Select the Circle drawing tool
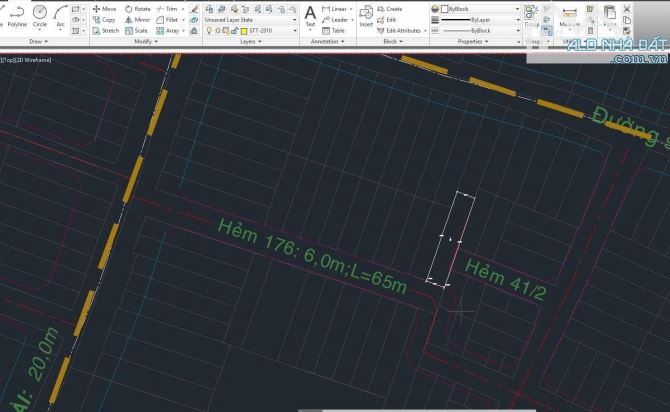670x412 pixels. tap(40, 15)
